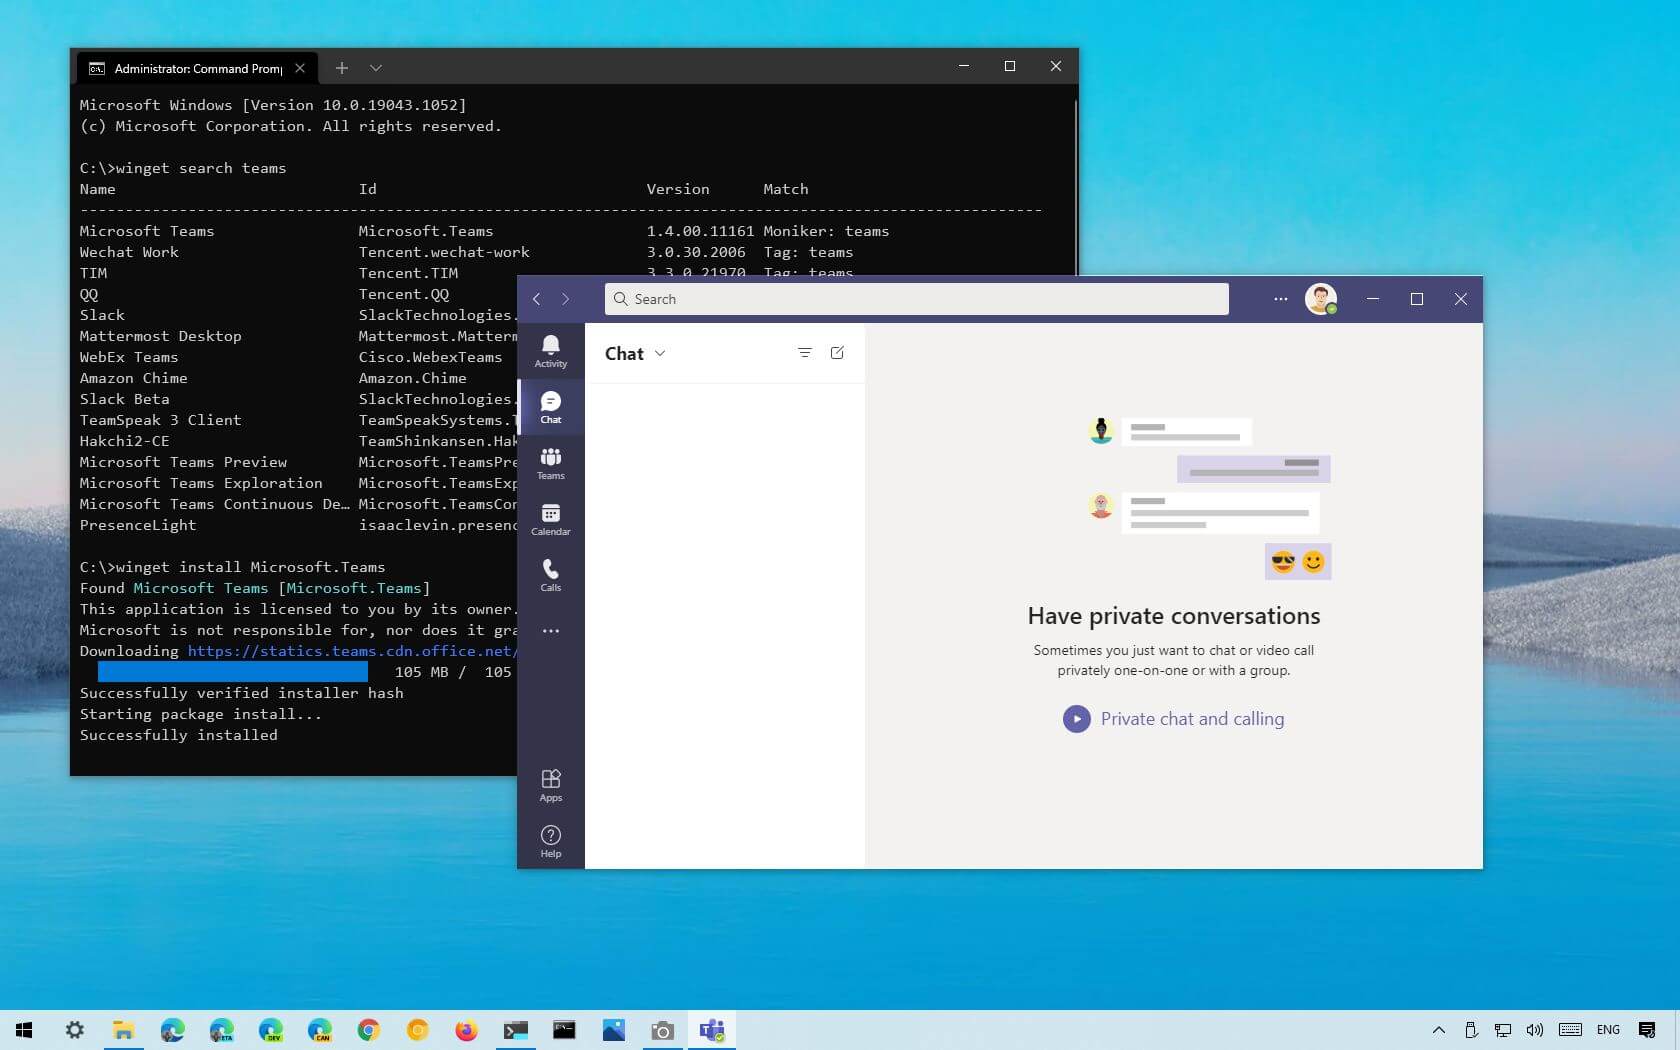
Task: Open your Teams profile picture menu
Action: (x=1321, y=299)
